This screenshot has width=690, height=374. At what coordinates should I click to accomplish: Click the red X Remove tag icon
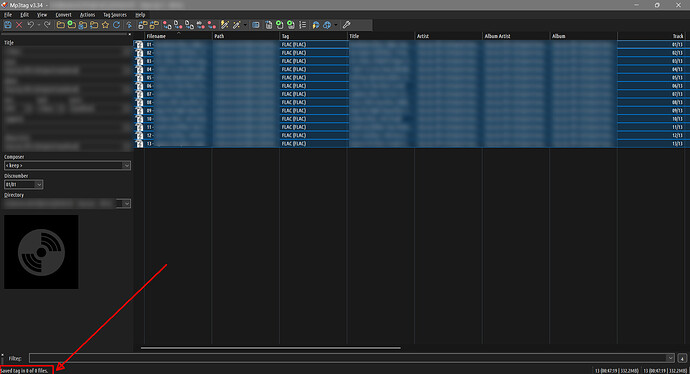[19, 25]
